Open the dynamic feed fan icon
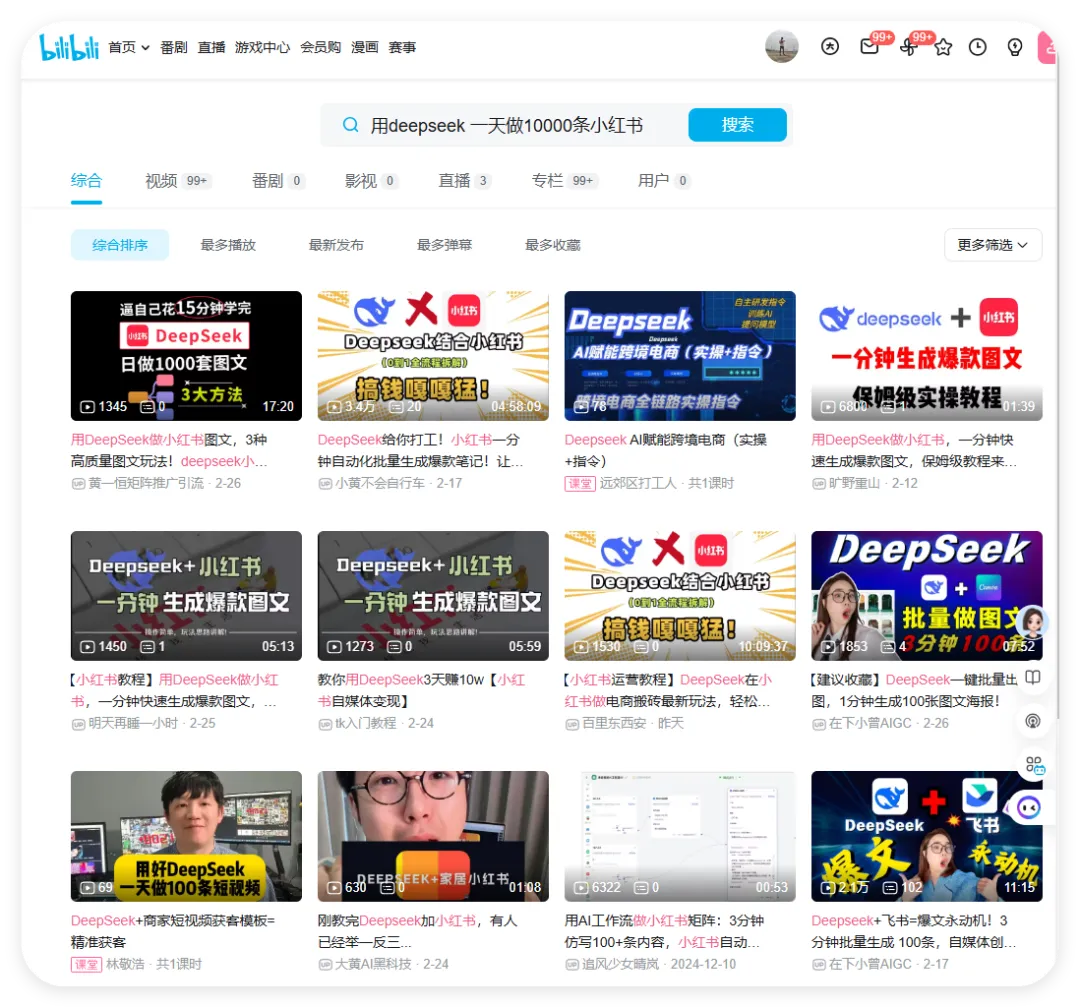Screen dimensions: 1080x1007 click(908, 47)
